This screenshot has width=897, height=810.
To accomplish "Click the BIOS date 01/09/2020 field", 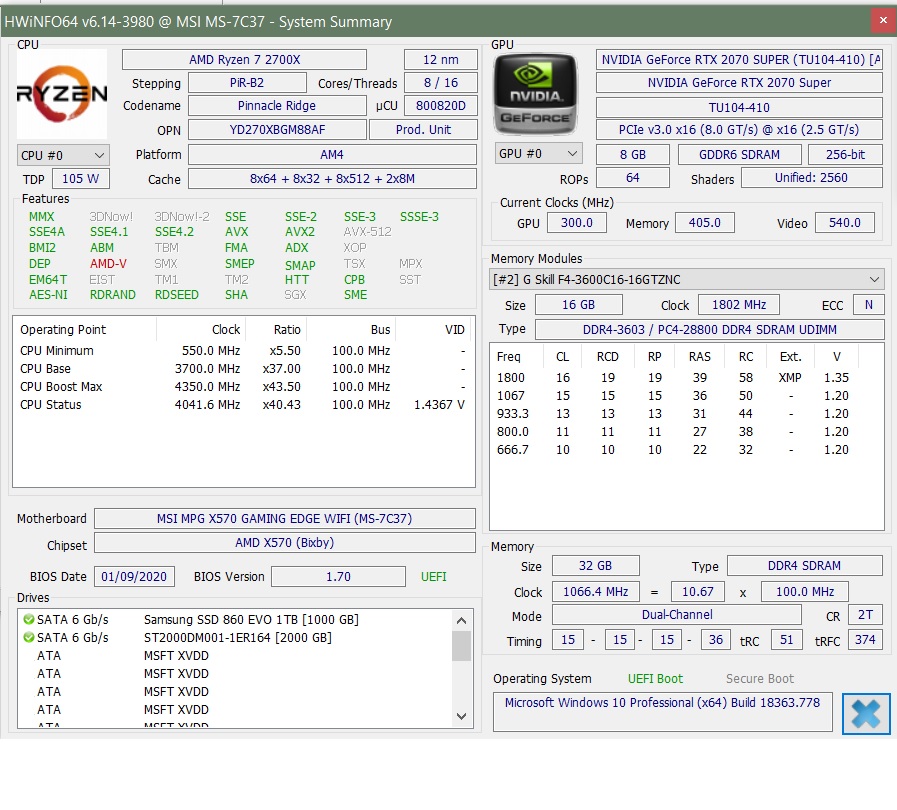I will pyautogui.click(x=134, y=576).
